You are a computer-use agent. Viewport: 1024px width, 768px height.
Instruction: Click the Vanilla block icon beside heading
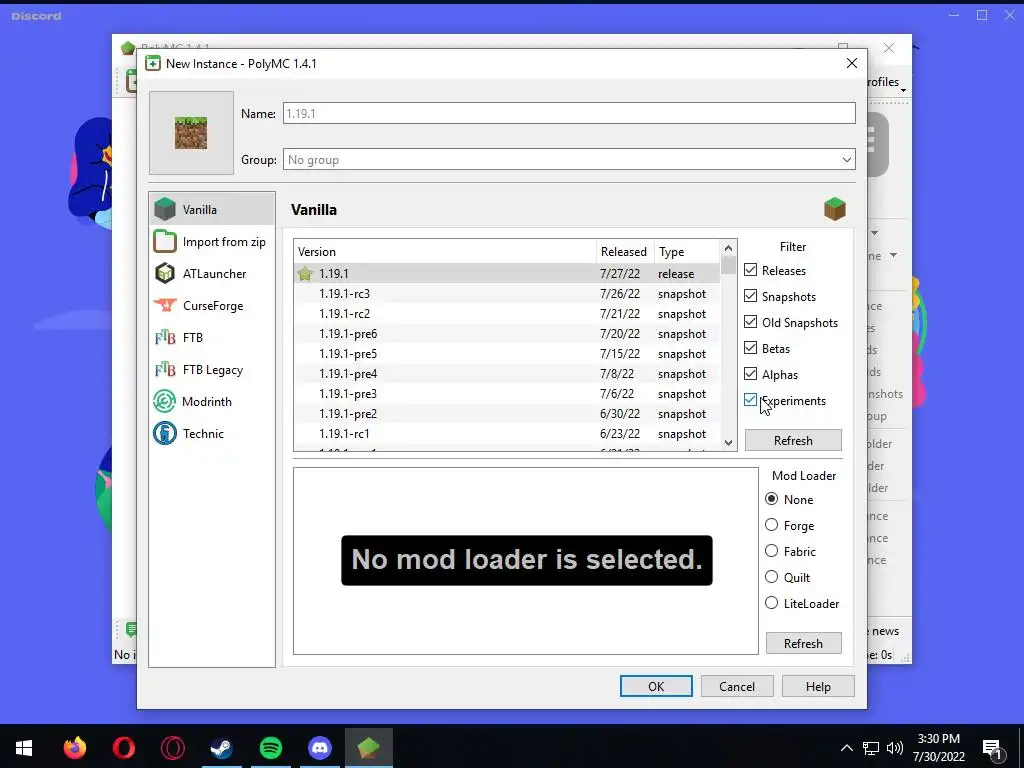coord(835,210)
